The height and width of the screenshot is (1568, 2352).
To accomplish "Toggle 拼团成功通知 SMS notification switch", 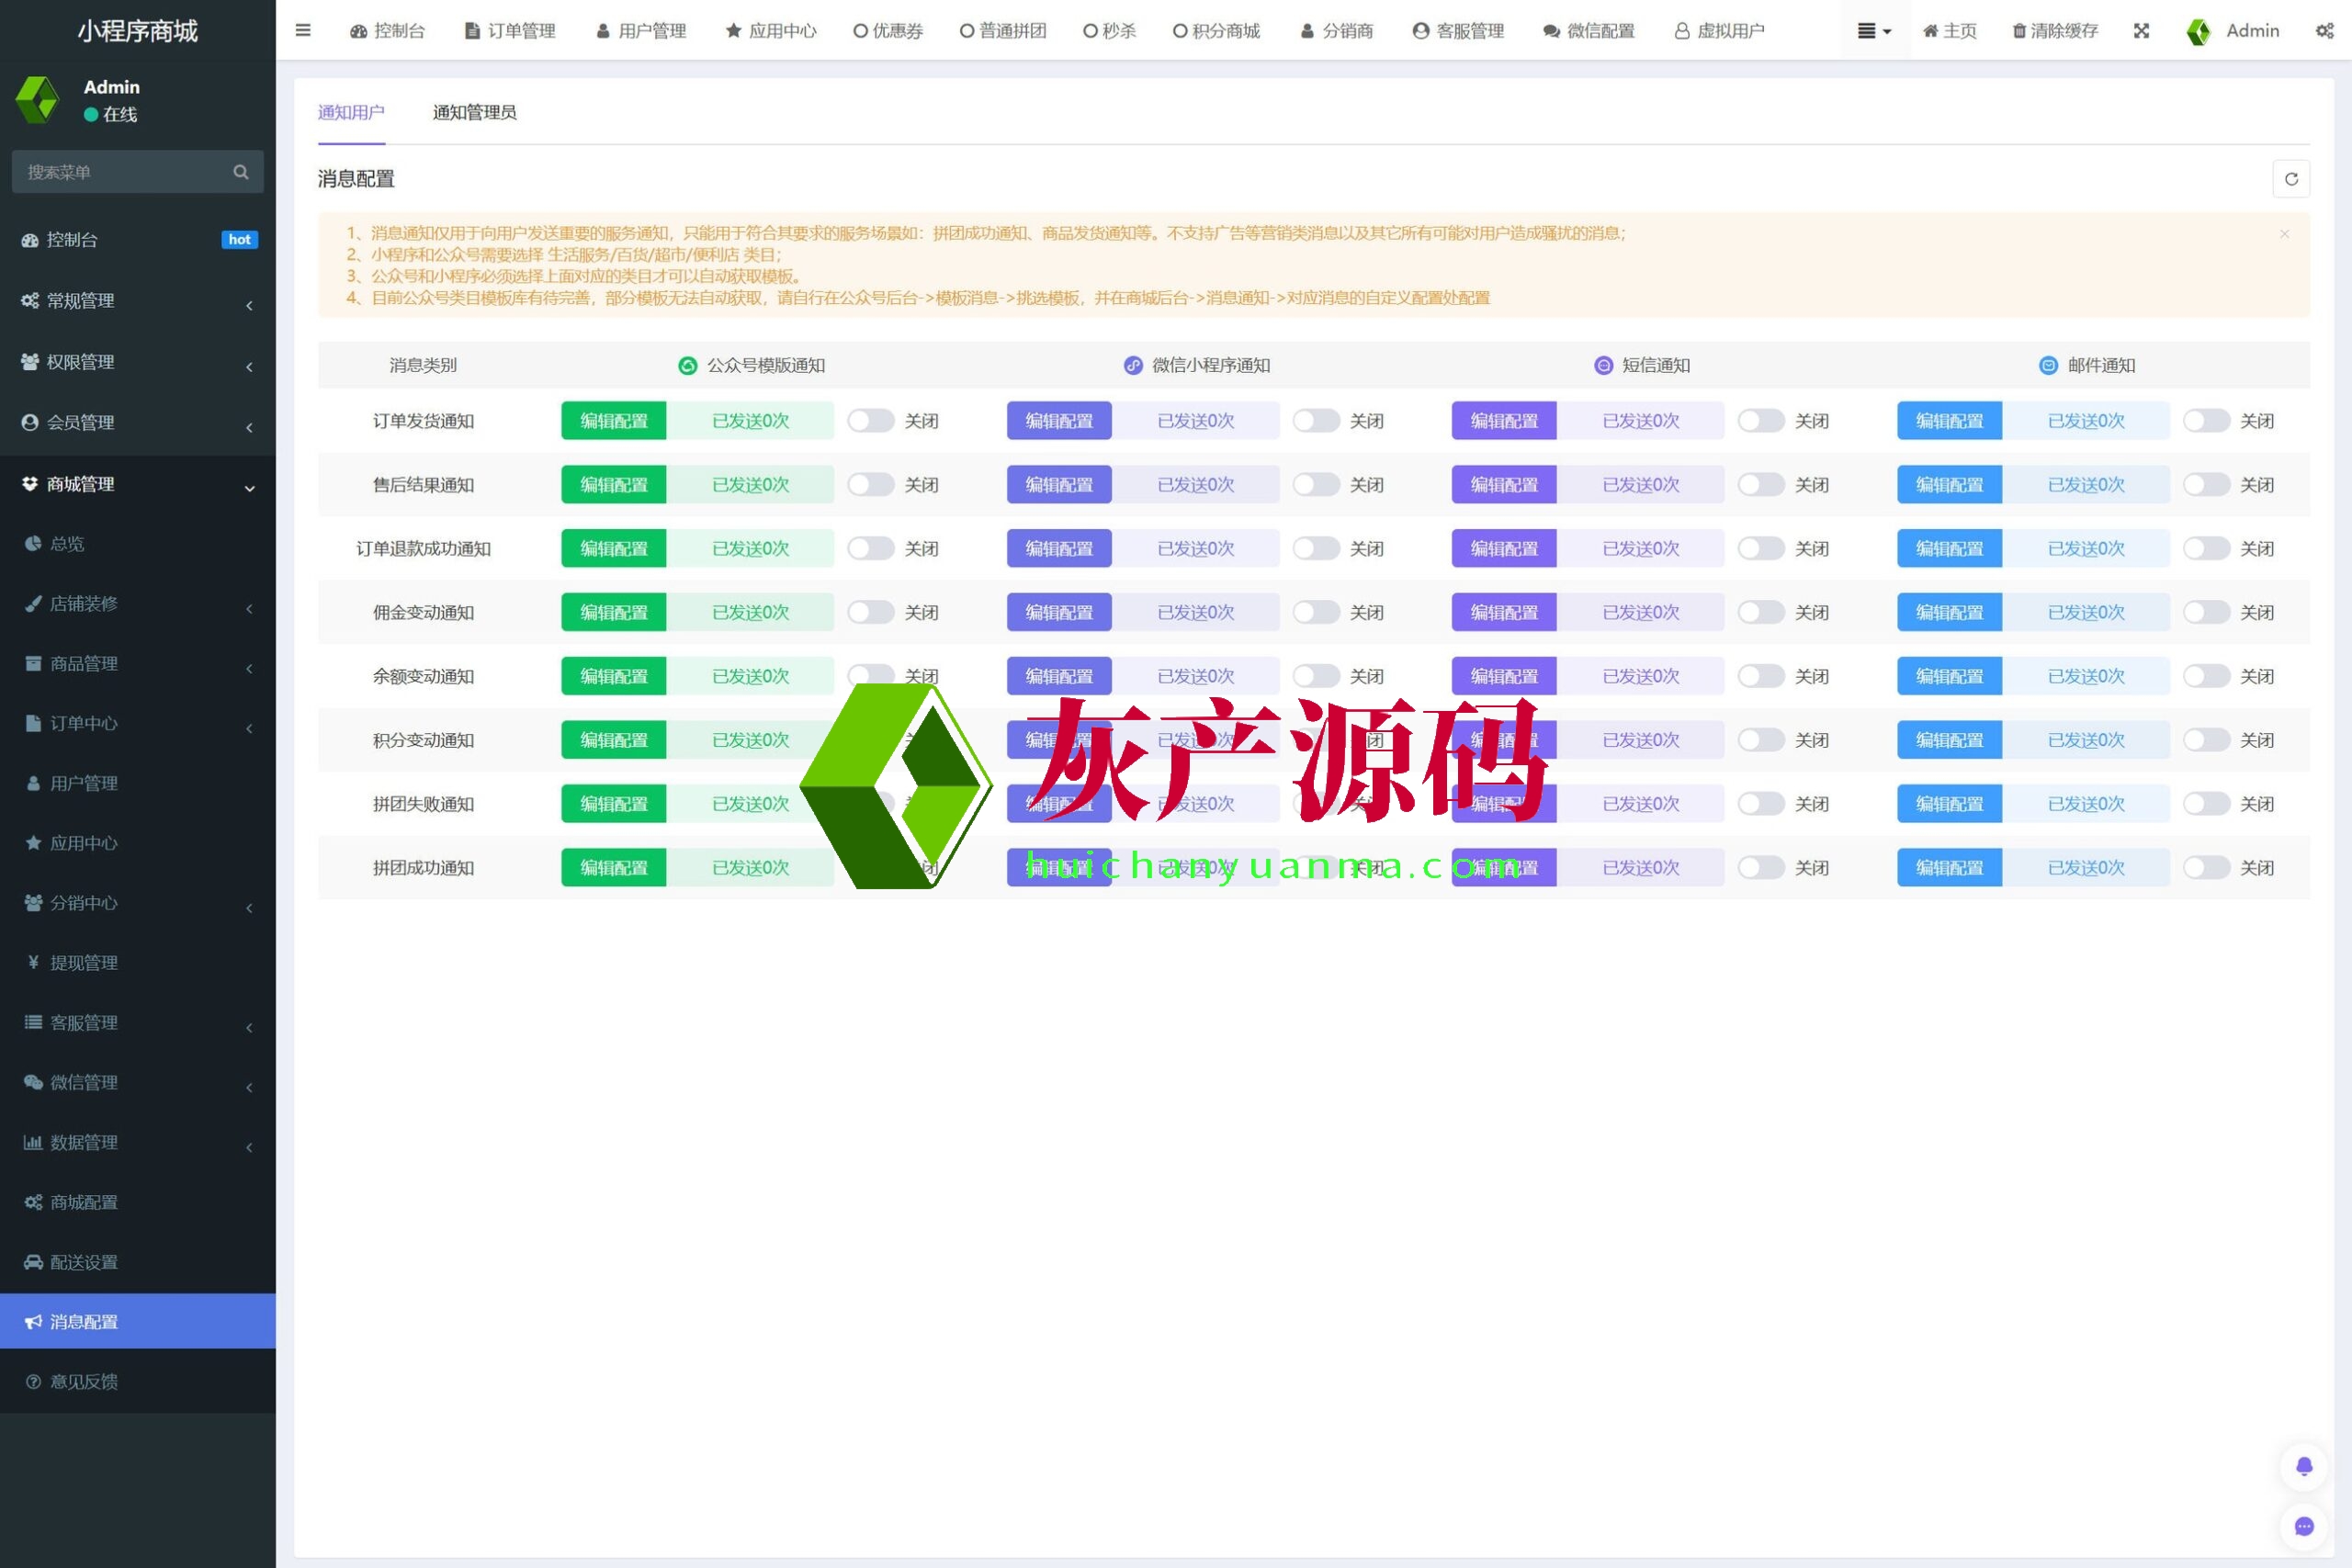I will 1760,868.
